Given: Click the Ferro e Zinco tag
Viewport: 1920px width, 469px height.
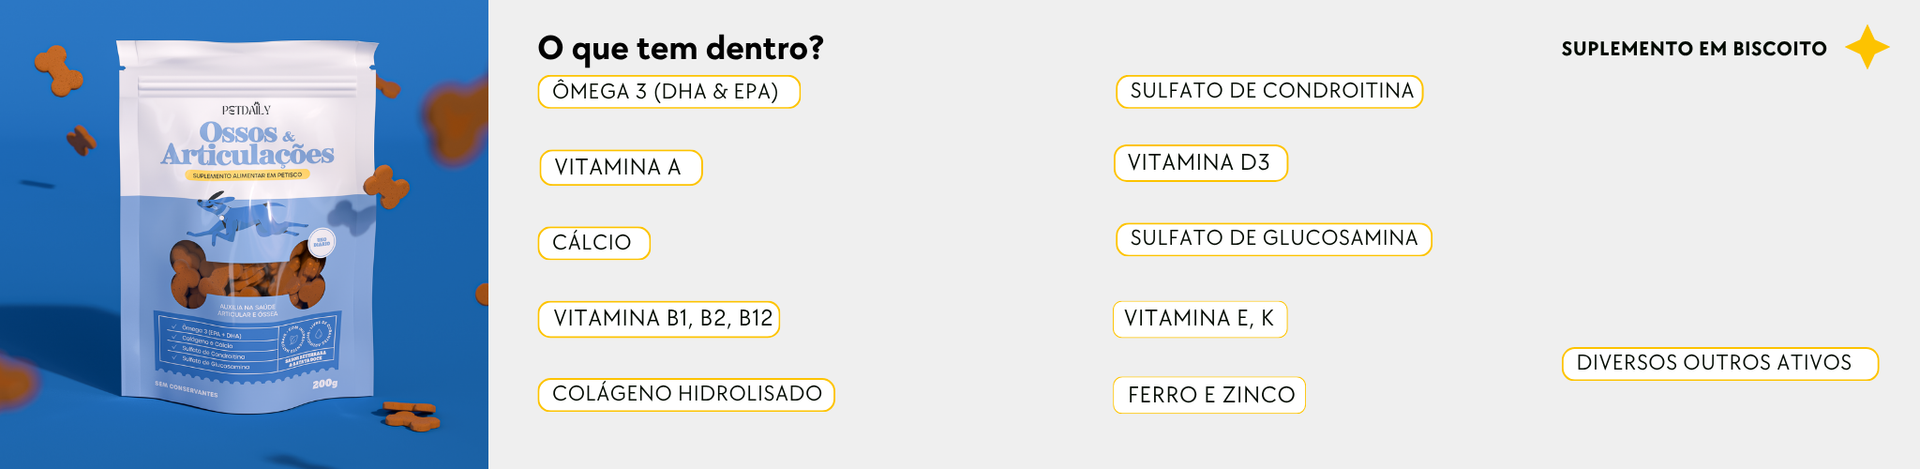Looking at the screenshot, I should pos(1209,395).
